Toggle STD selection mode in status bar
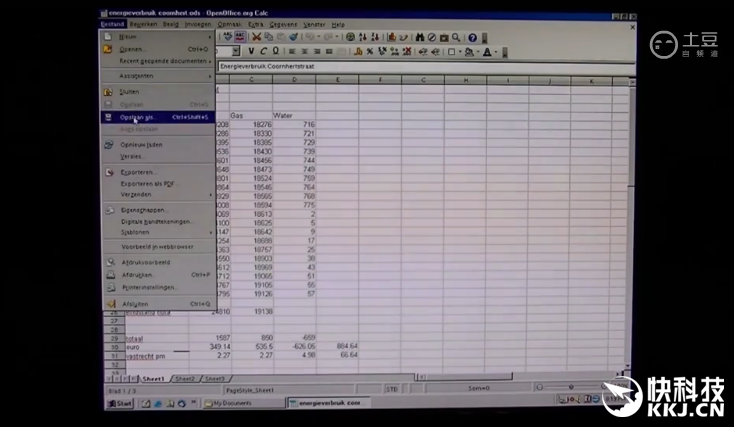This screenshot has width=734, height=427. [x=392, y=389]
